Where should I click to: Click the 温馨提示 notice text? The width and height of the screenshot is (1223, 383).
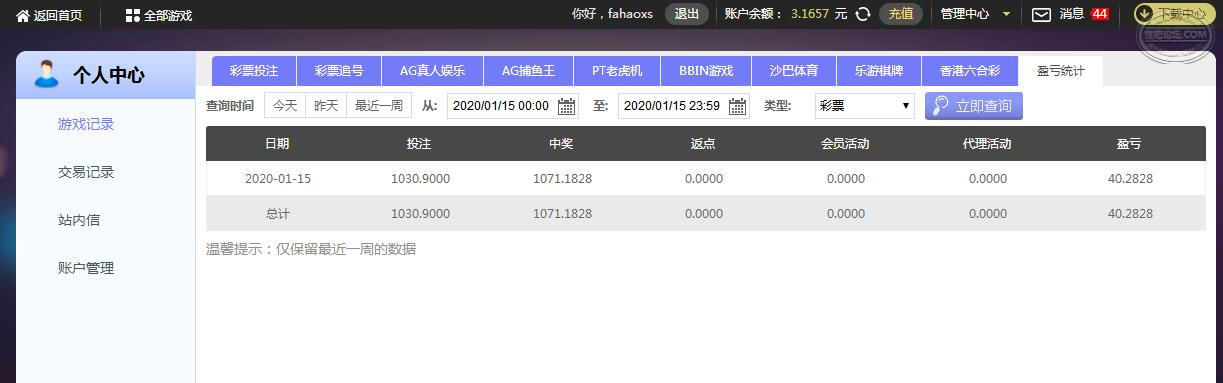pos(311,249)
